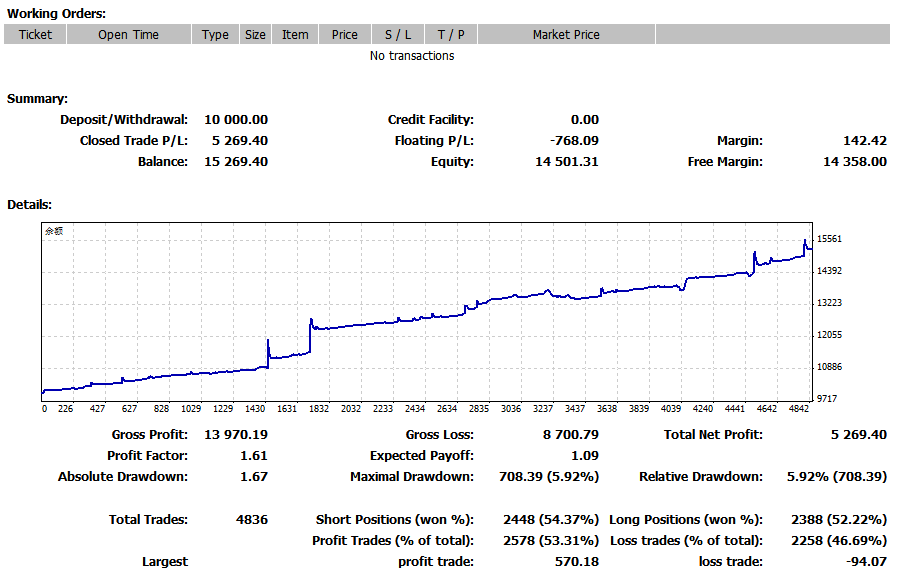The width and height of the screenshot is (901, 574).
Task: Select the Deposit/Withdrawal value 10 000.00
Action: click(236, 120)
